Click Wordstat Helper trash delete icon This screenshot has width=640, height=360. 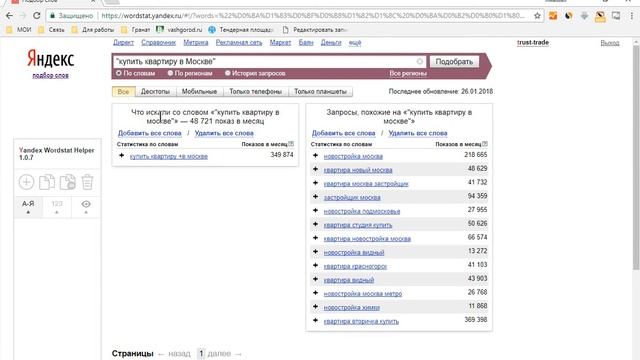87,182
